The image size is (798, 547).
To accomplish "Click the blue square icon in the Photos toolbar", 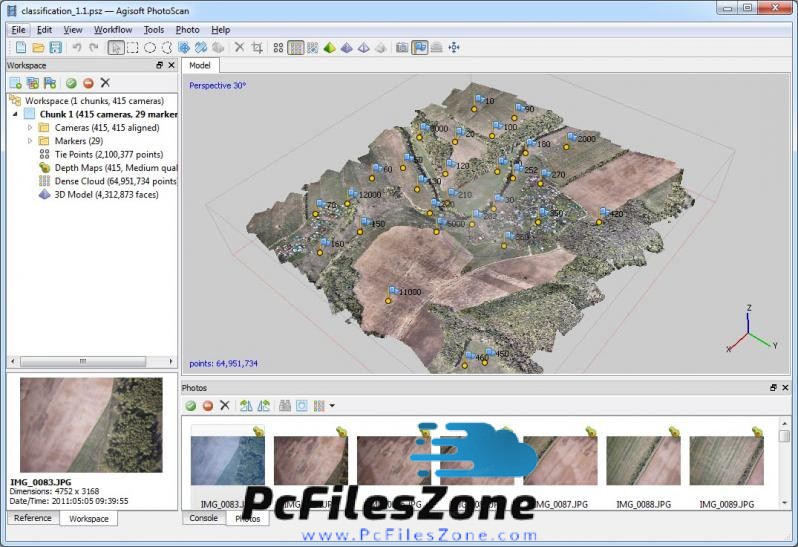I will tap(302, 406).
